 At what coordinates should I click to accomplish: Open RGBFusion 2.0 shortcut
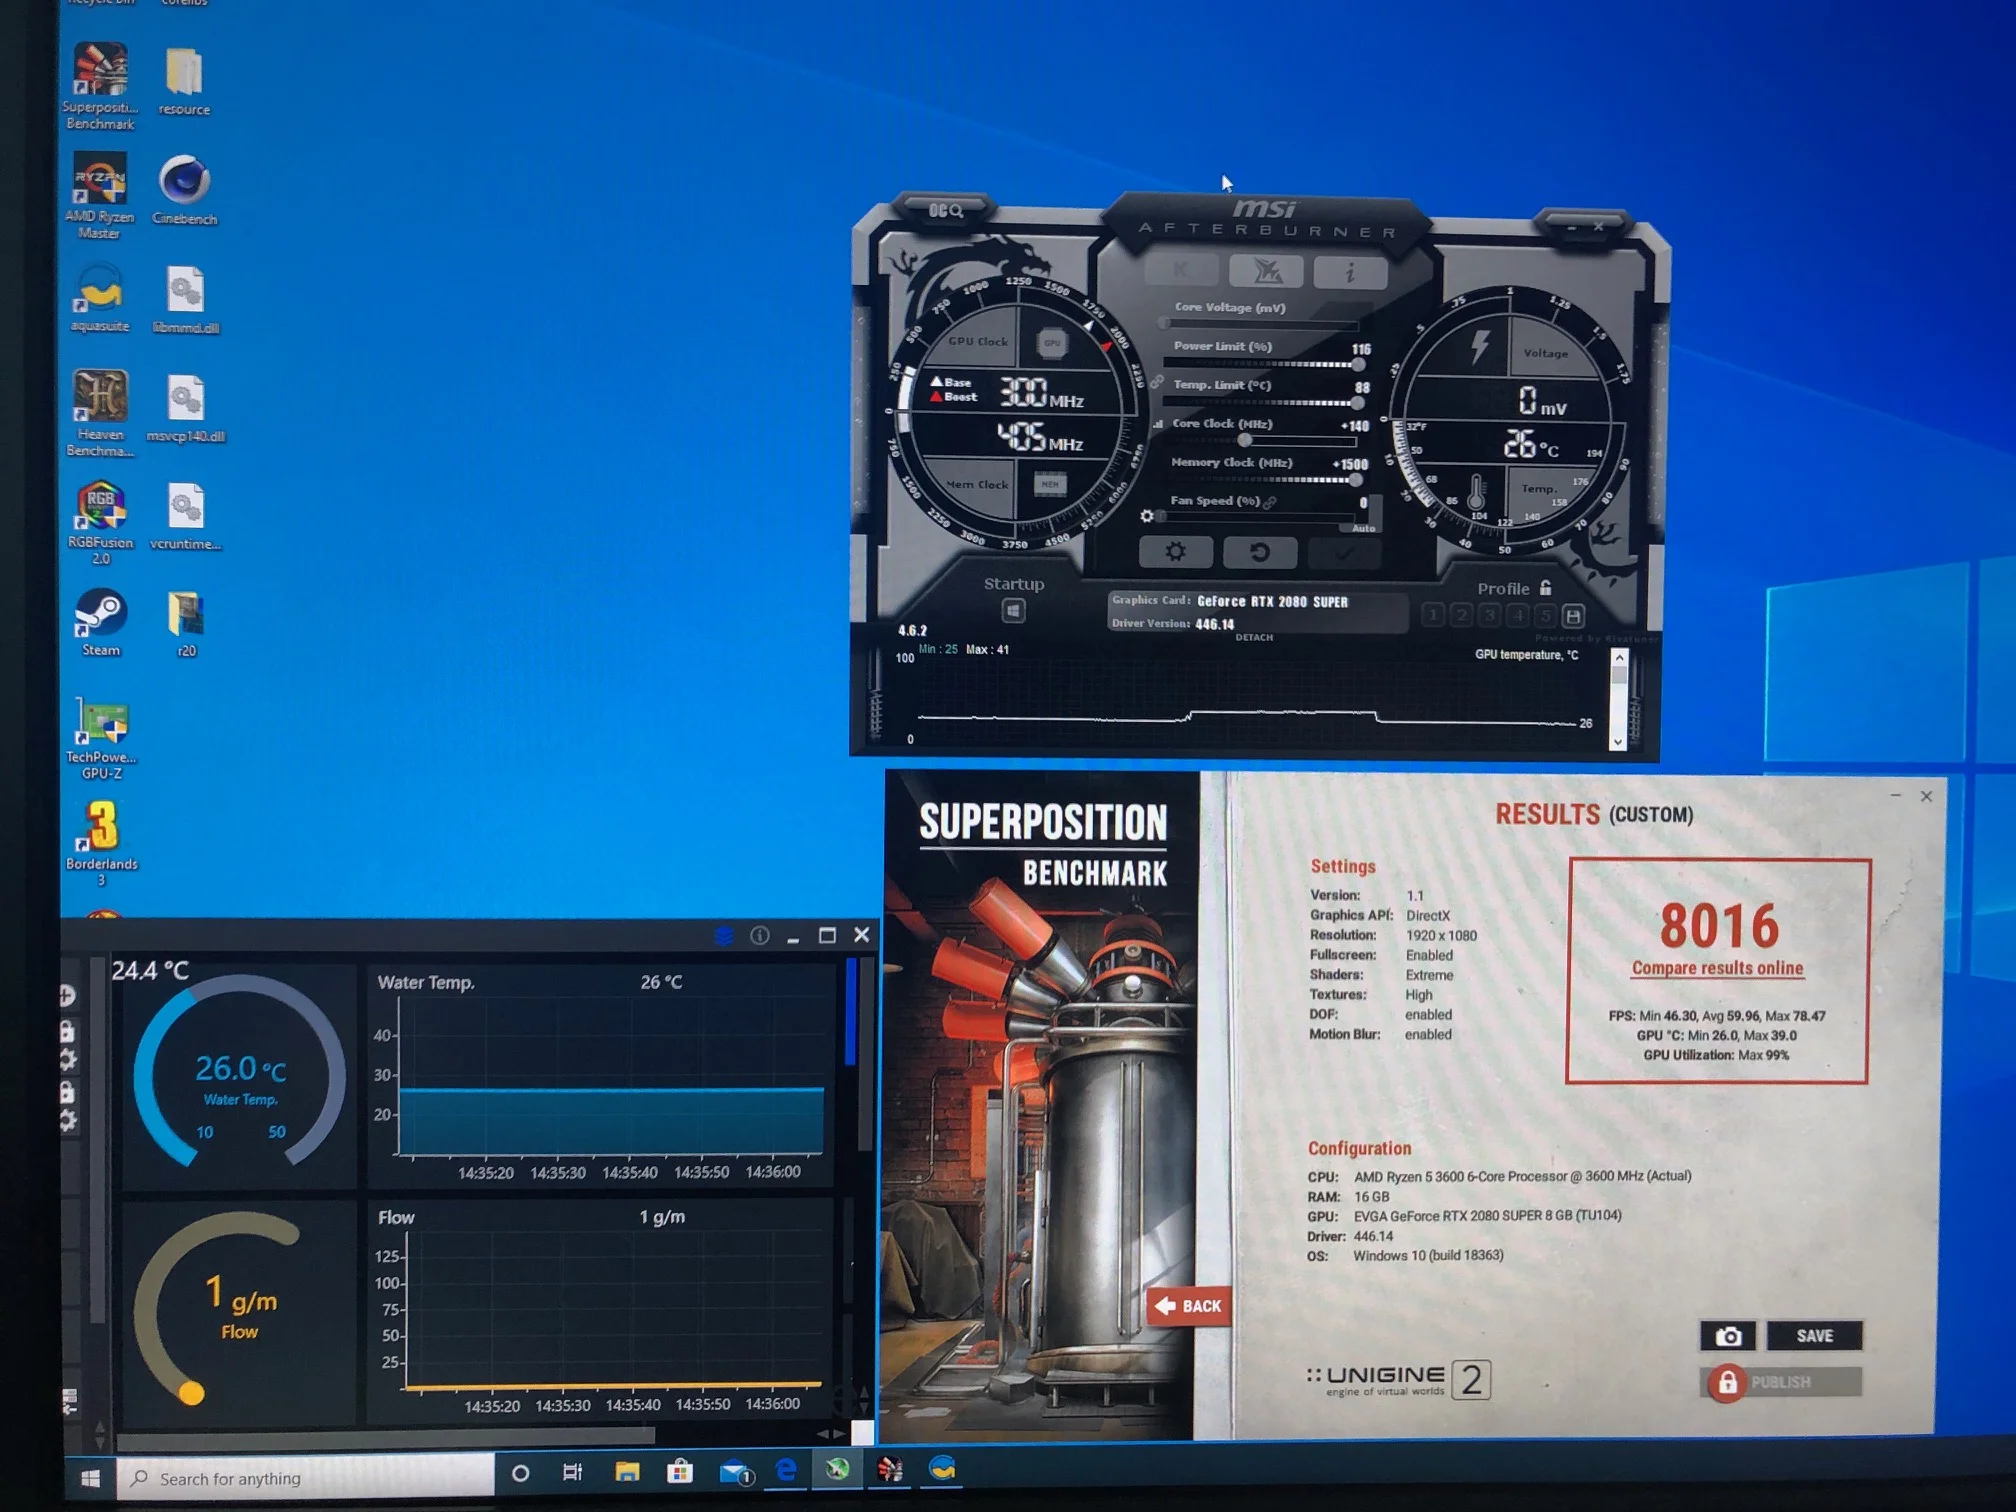click(100, 522)
